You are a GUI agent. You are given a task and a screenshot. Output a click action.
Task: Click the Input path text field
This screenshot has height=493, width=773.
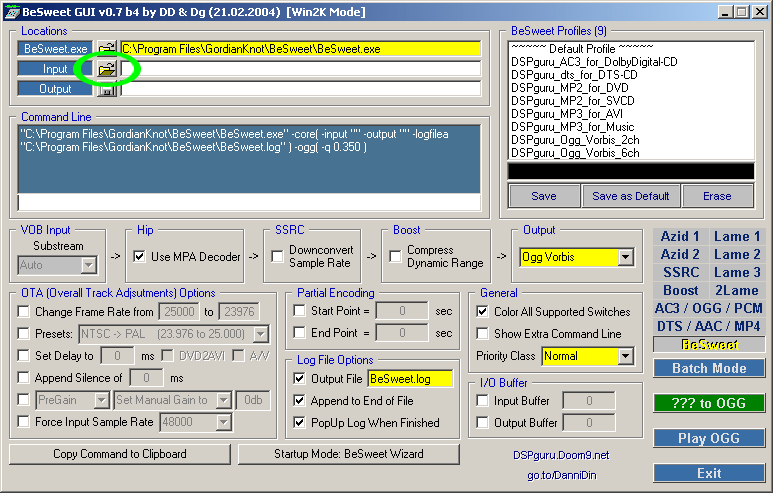coord(301,69)
